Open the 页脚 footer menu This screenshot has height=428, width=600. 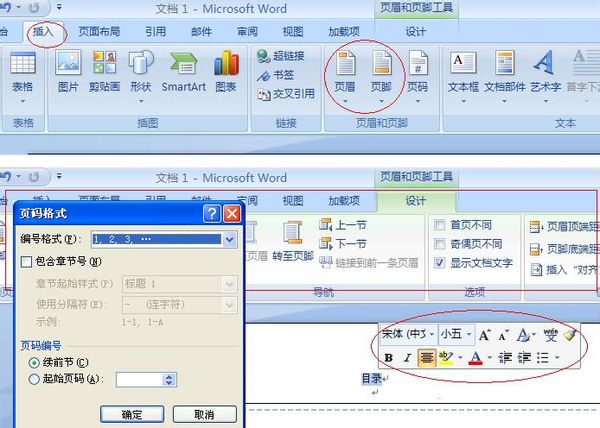tap(381, 77)
